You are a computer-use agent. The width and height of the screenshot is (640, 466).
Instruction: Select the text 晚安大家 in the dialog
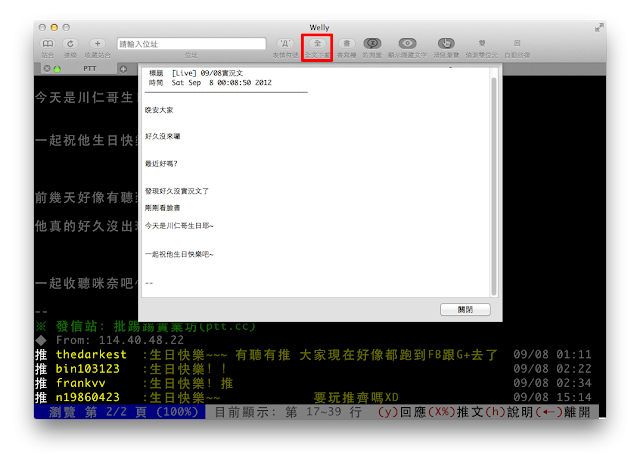coord(159,110)
